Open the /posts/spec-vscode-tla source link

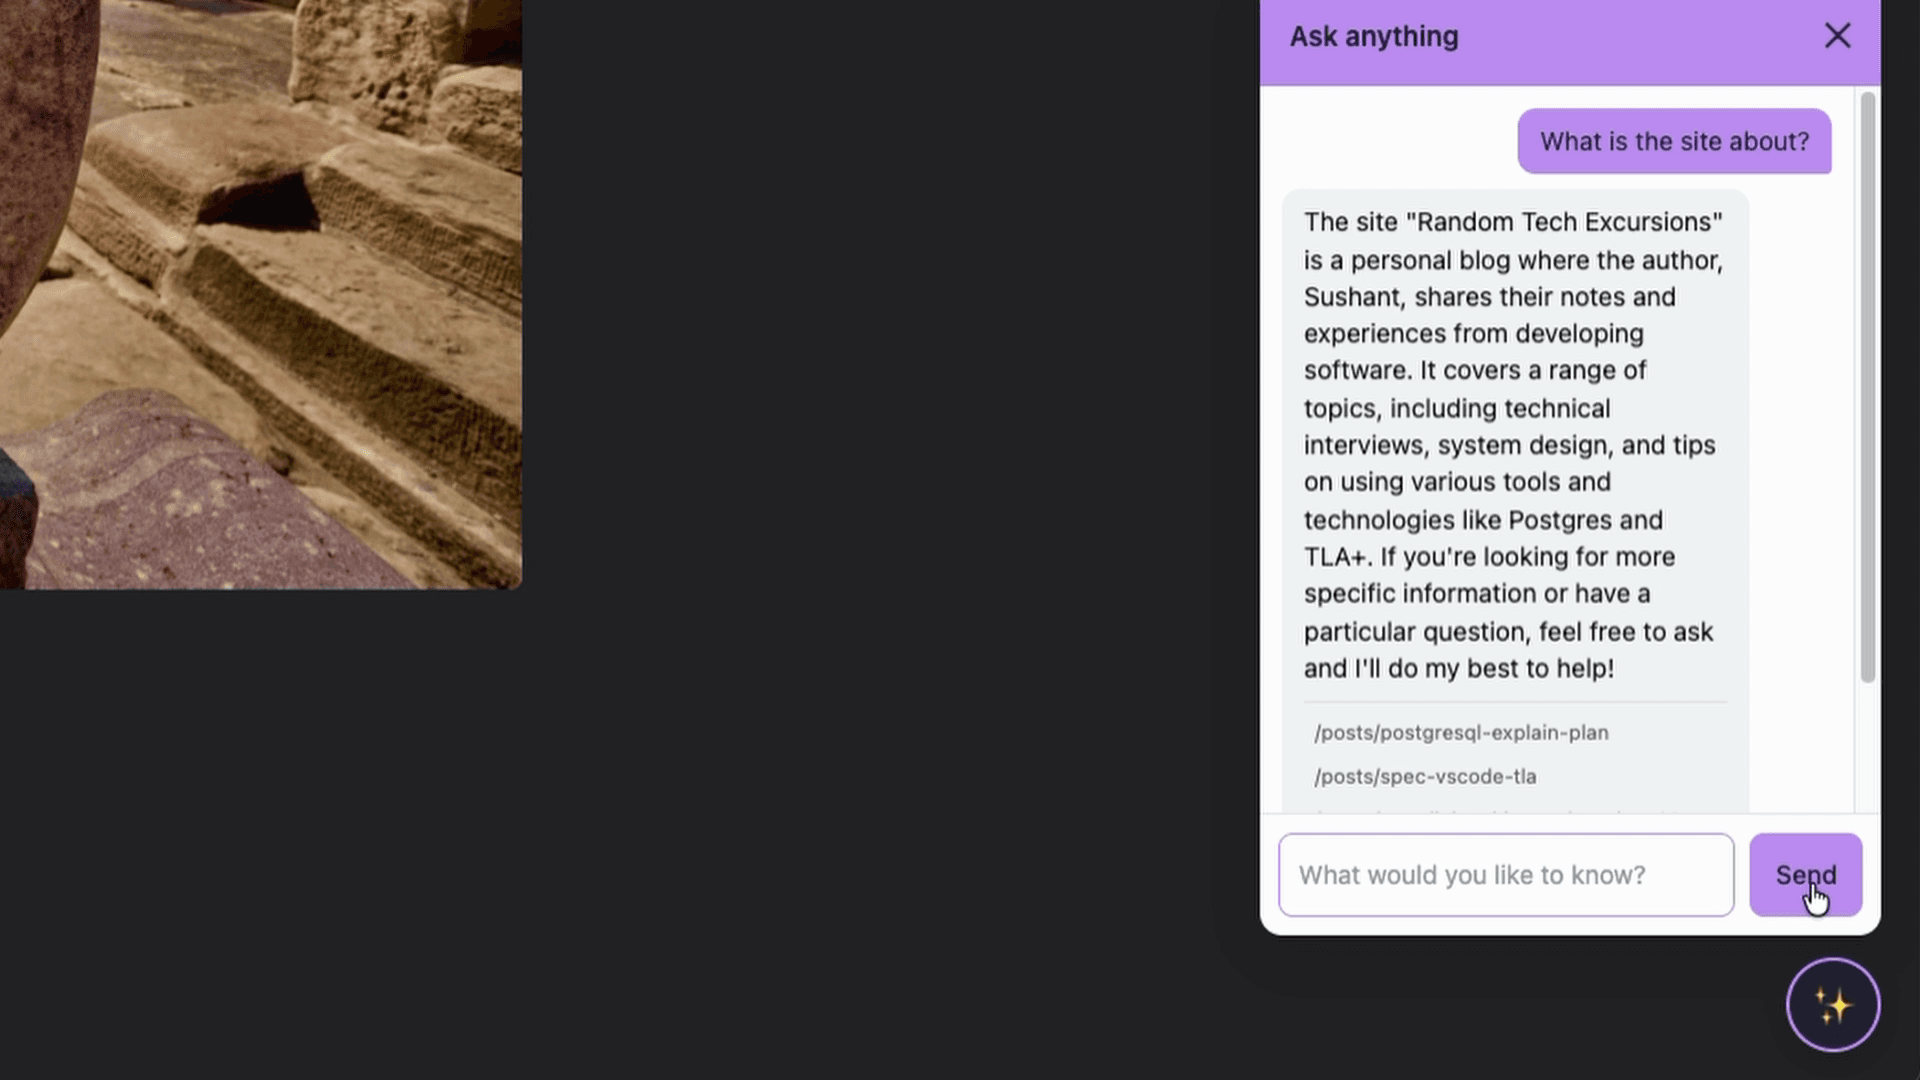click(1425, 776)
